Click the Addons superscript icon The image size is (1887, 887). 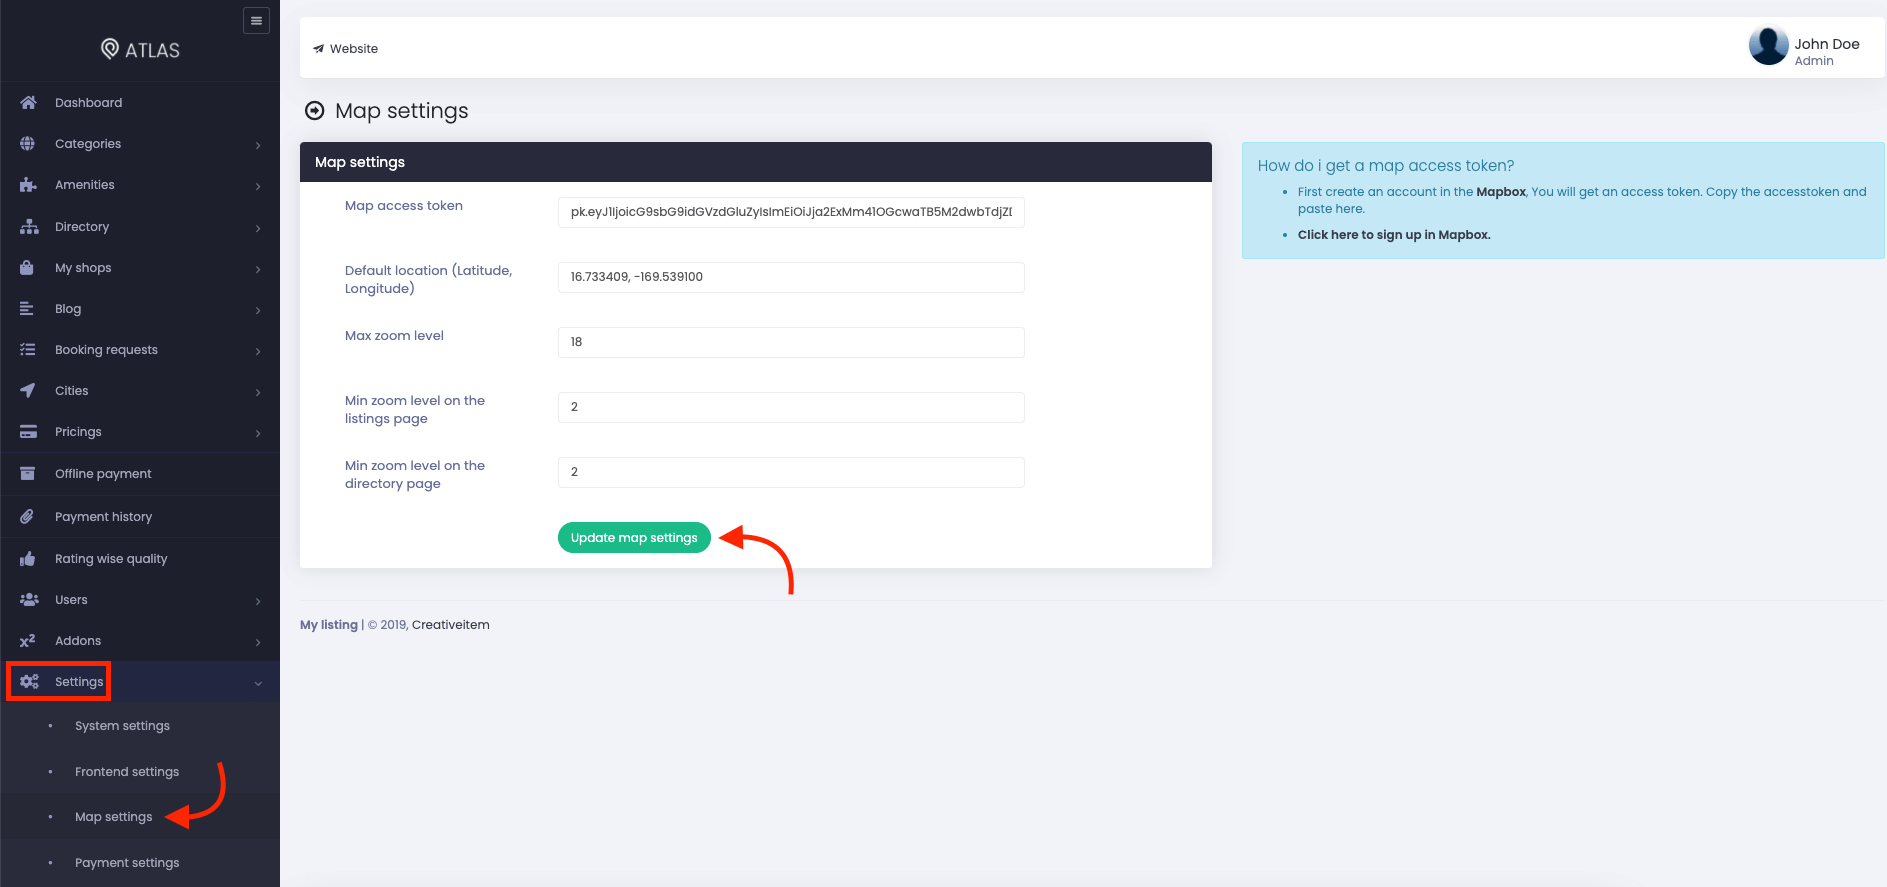click(x=28, y=641)
